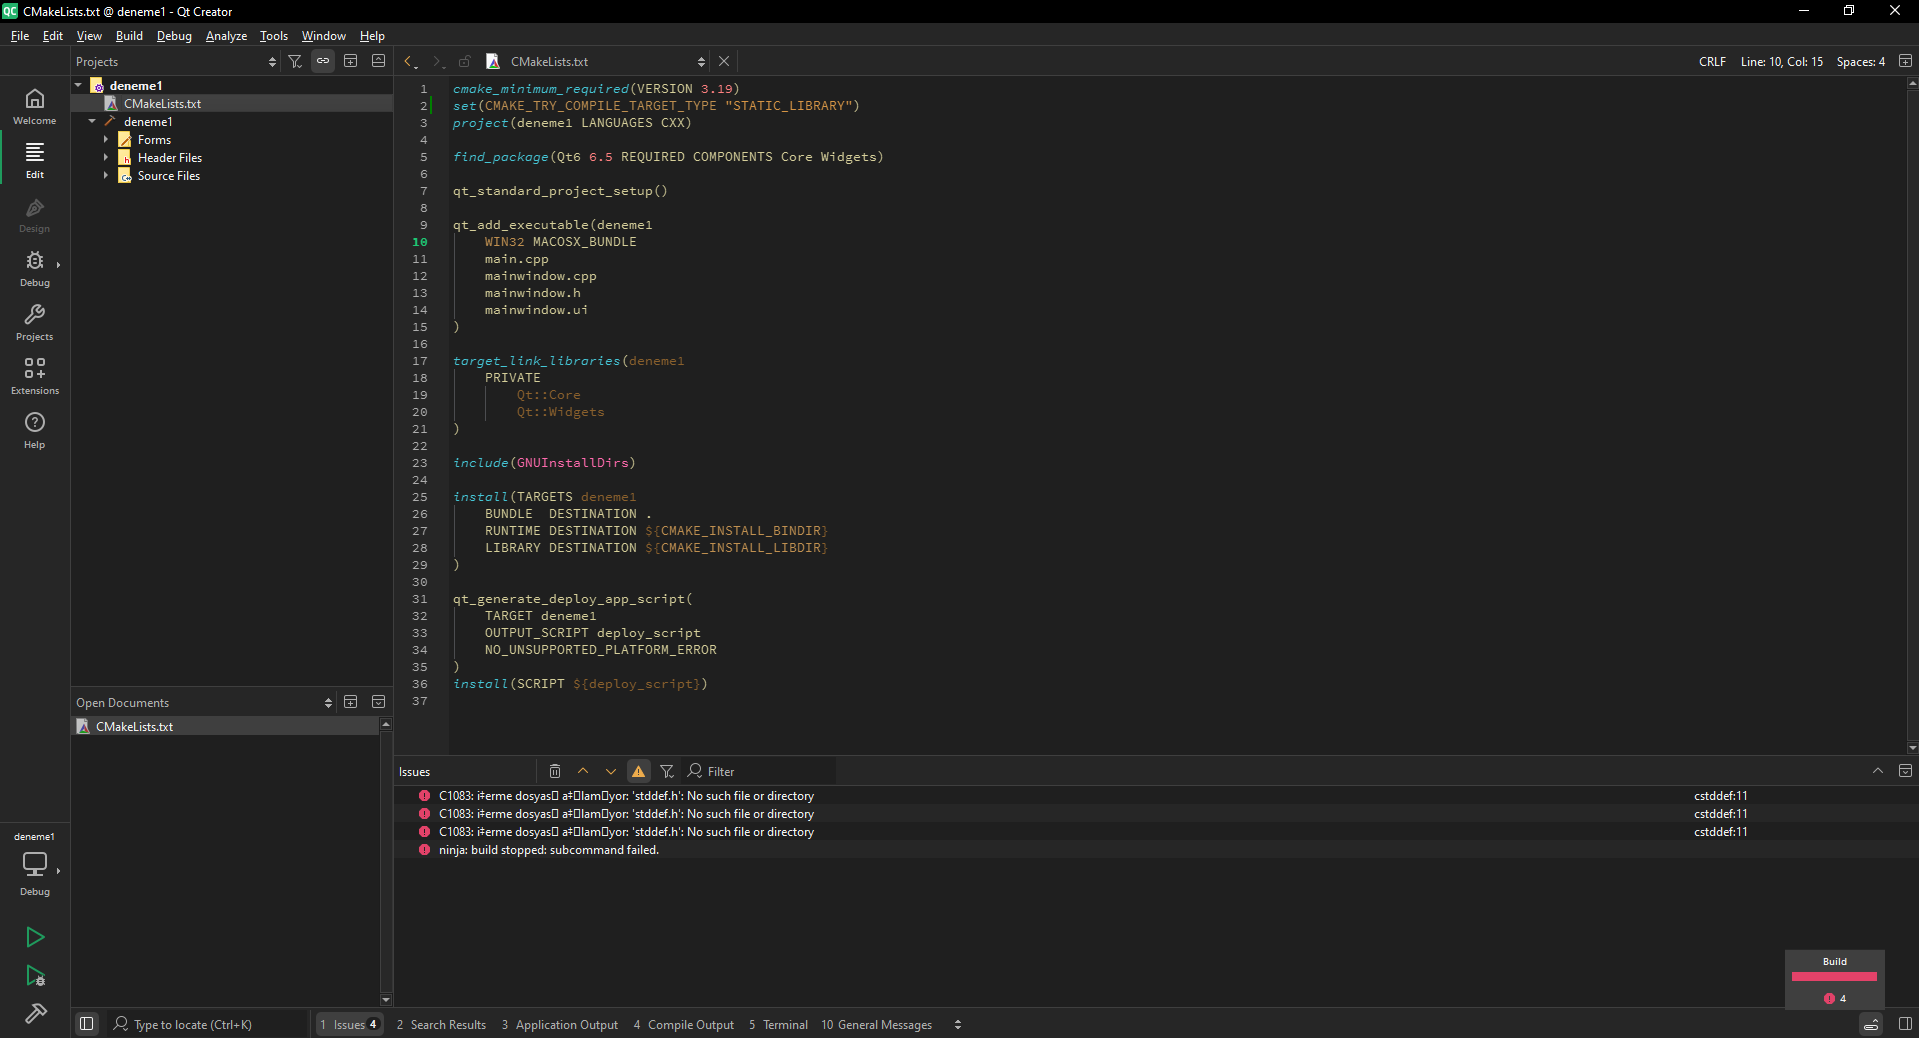This screenshot has height=1038, width=1919.
Task: Open the Extensions mode
Action: pos(35,376)
